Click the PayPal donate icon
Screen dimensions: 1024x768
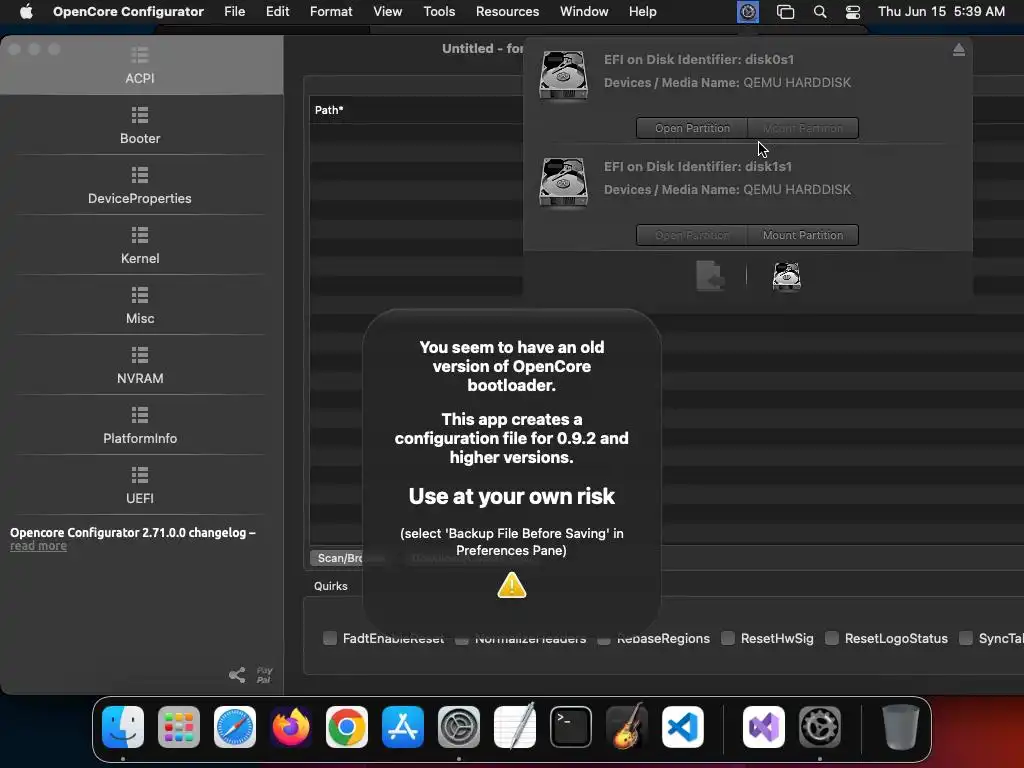264,675
